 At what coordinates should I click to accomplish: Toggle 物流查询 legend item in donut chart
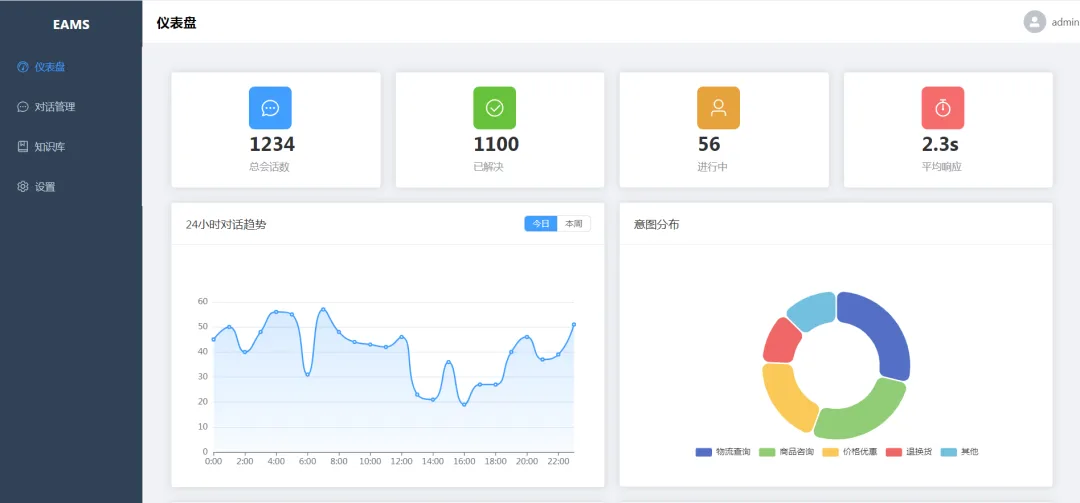tap(723, 452)
